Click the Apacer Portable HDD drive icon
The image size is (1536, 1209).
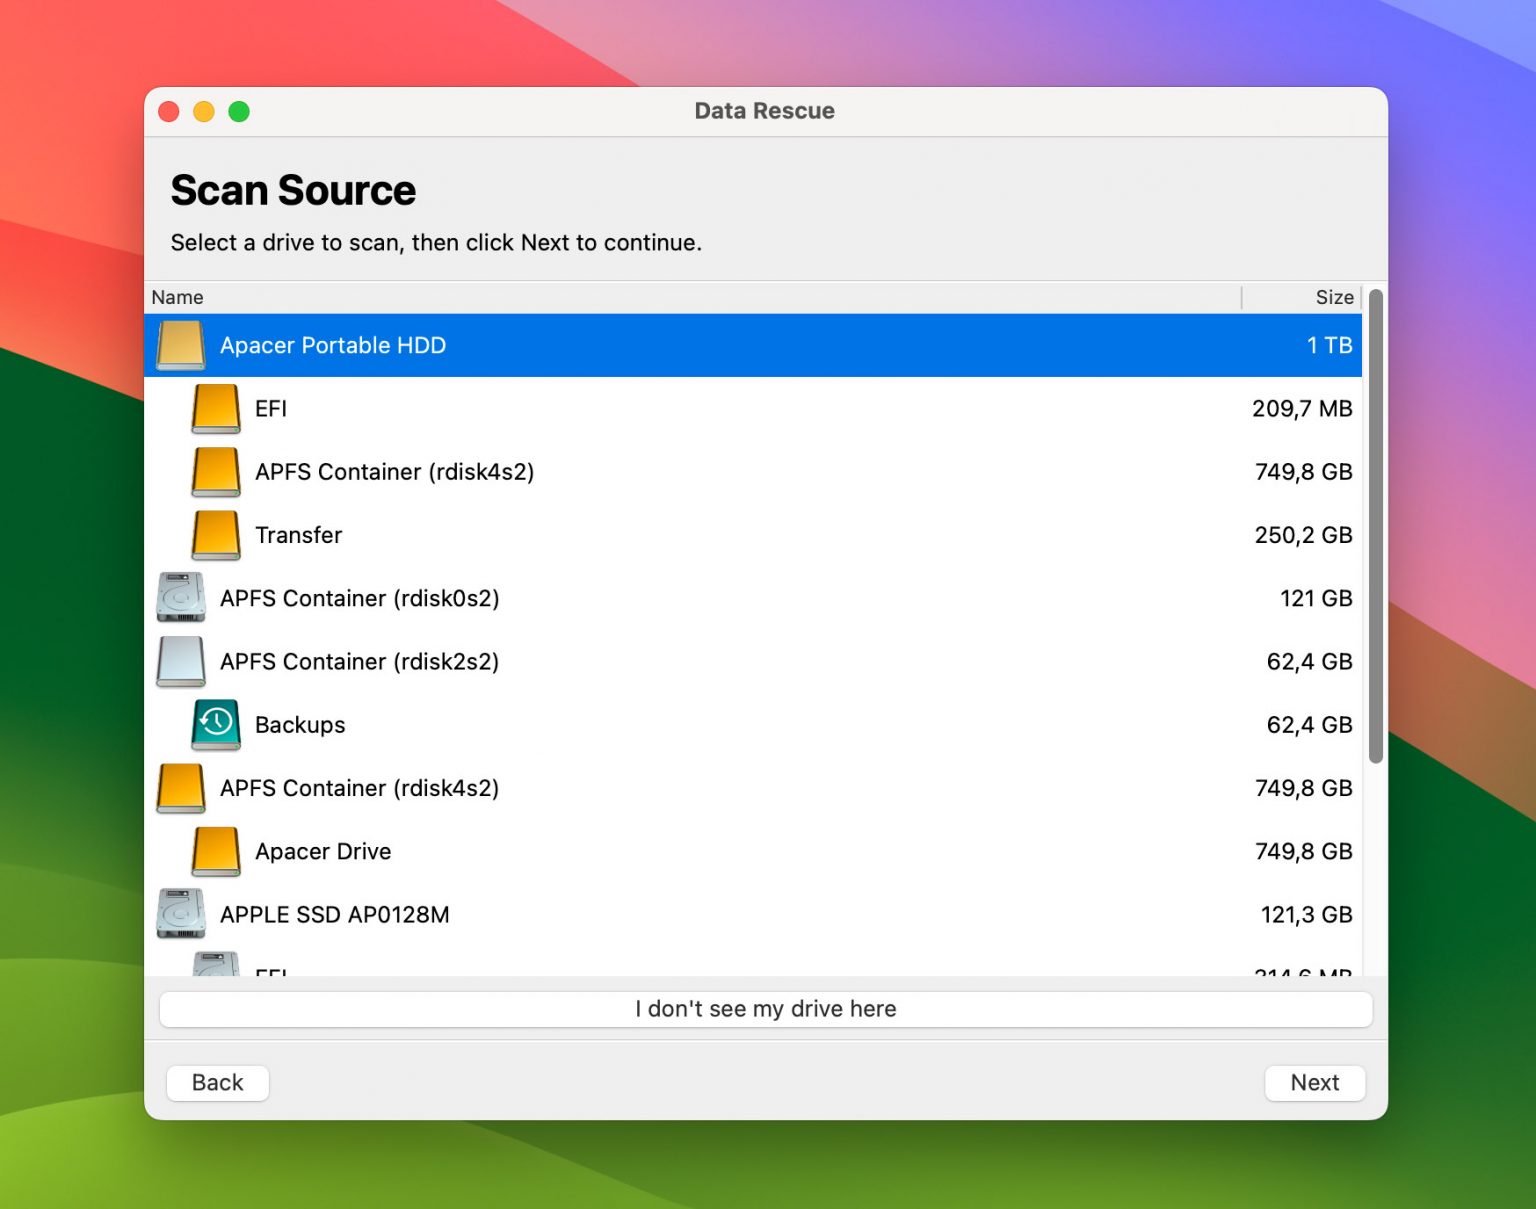[x=180, y=344]
